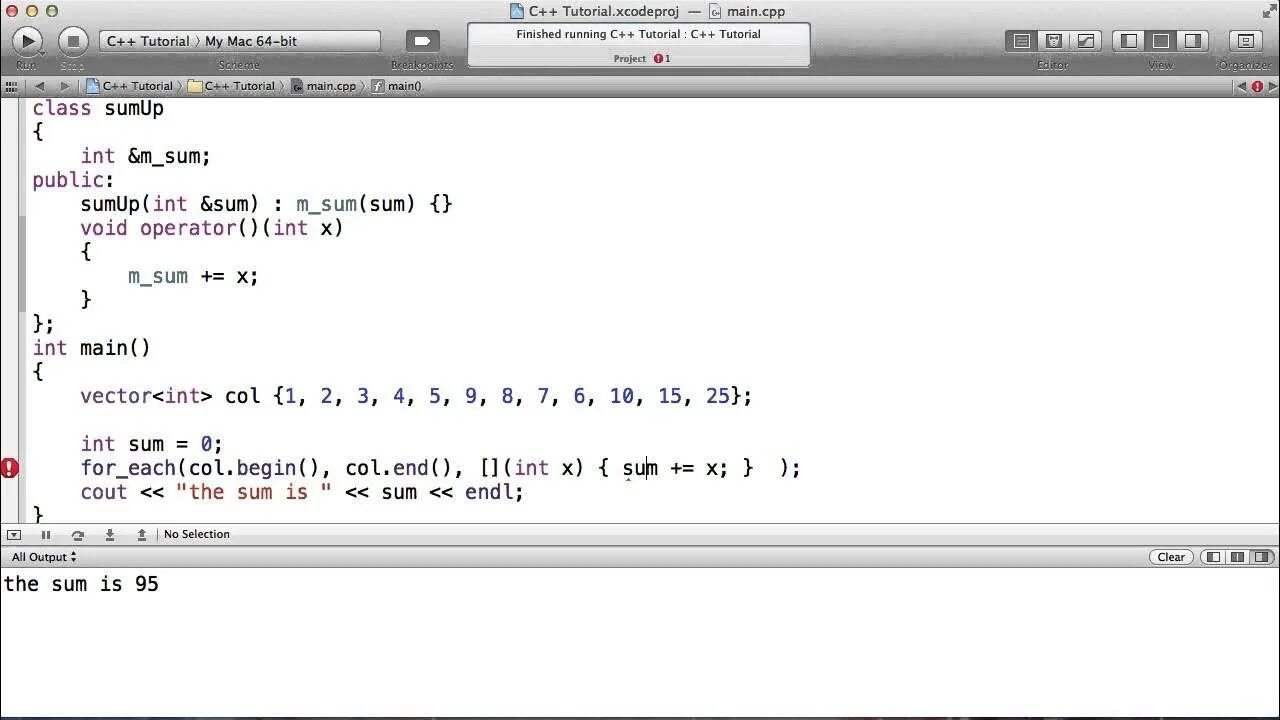Pause program execution in debug bar
The height and width of the screenshot is (720, 1280).
[x=45, y=535]
